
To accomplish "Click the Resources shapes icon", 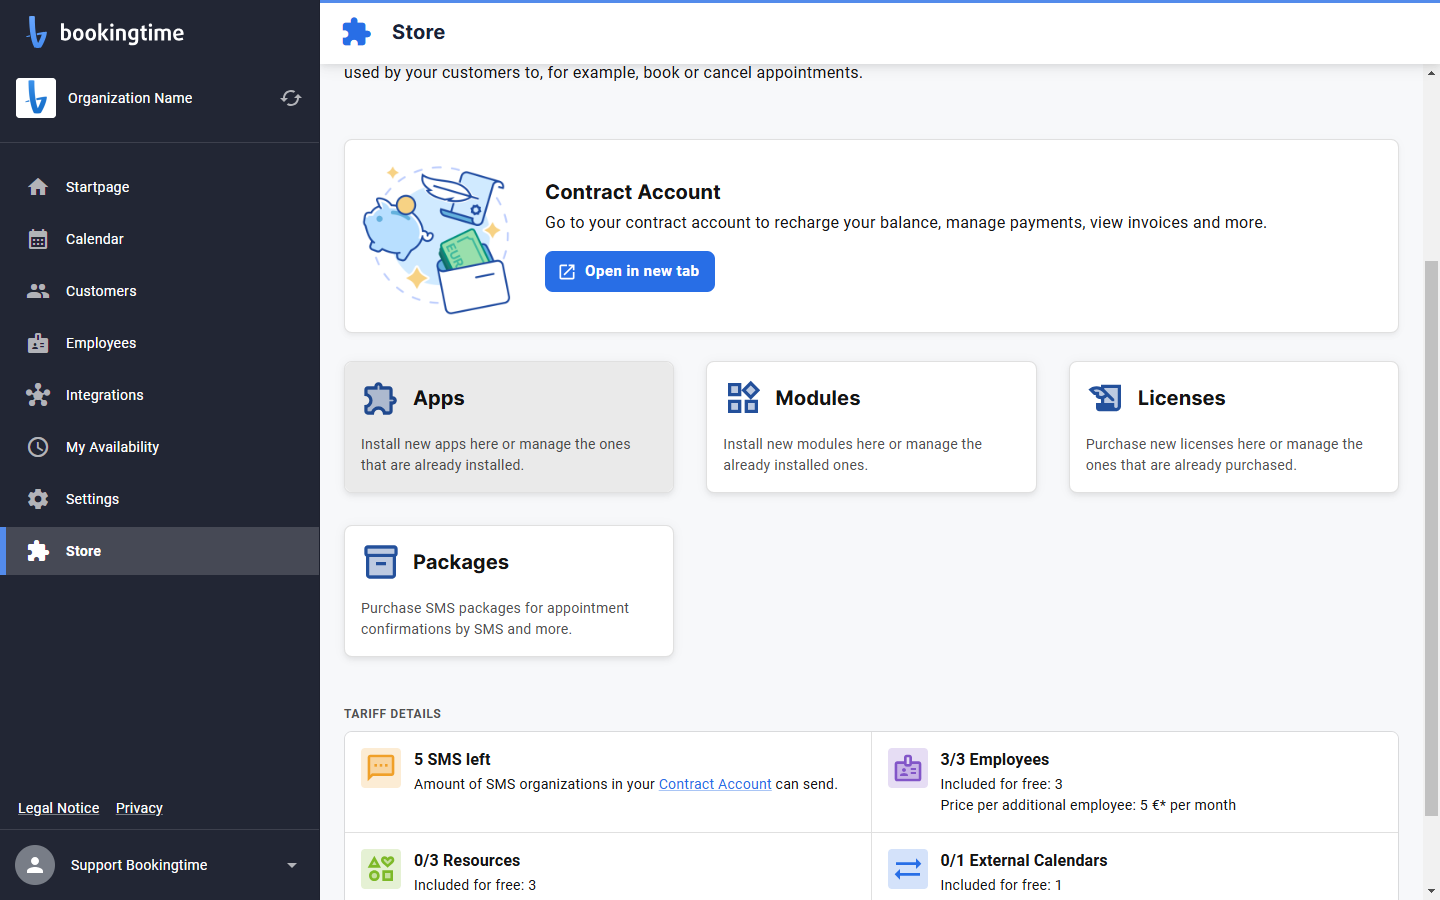I will point(381,869).
